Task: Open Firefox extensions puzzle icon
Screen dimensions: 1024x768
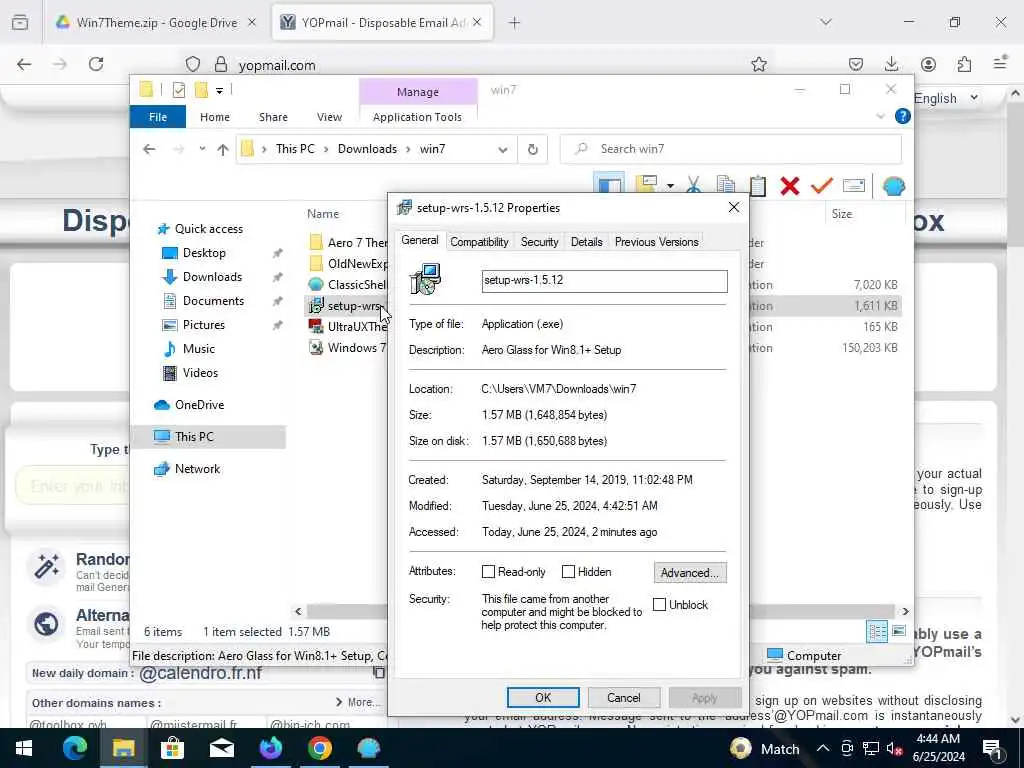Action: click(x=964, y=64)
